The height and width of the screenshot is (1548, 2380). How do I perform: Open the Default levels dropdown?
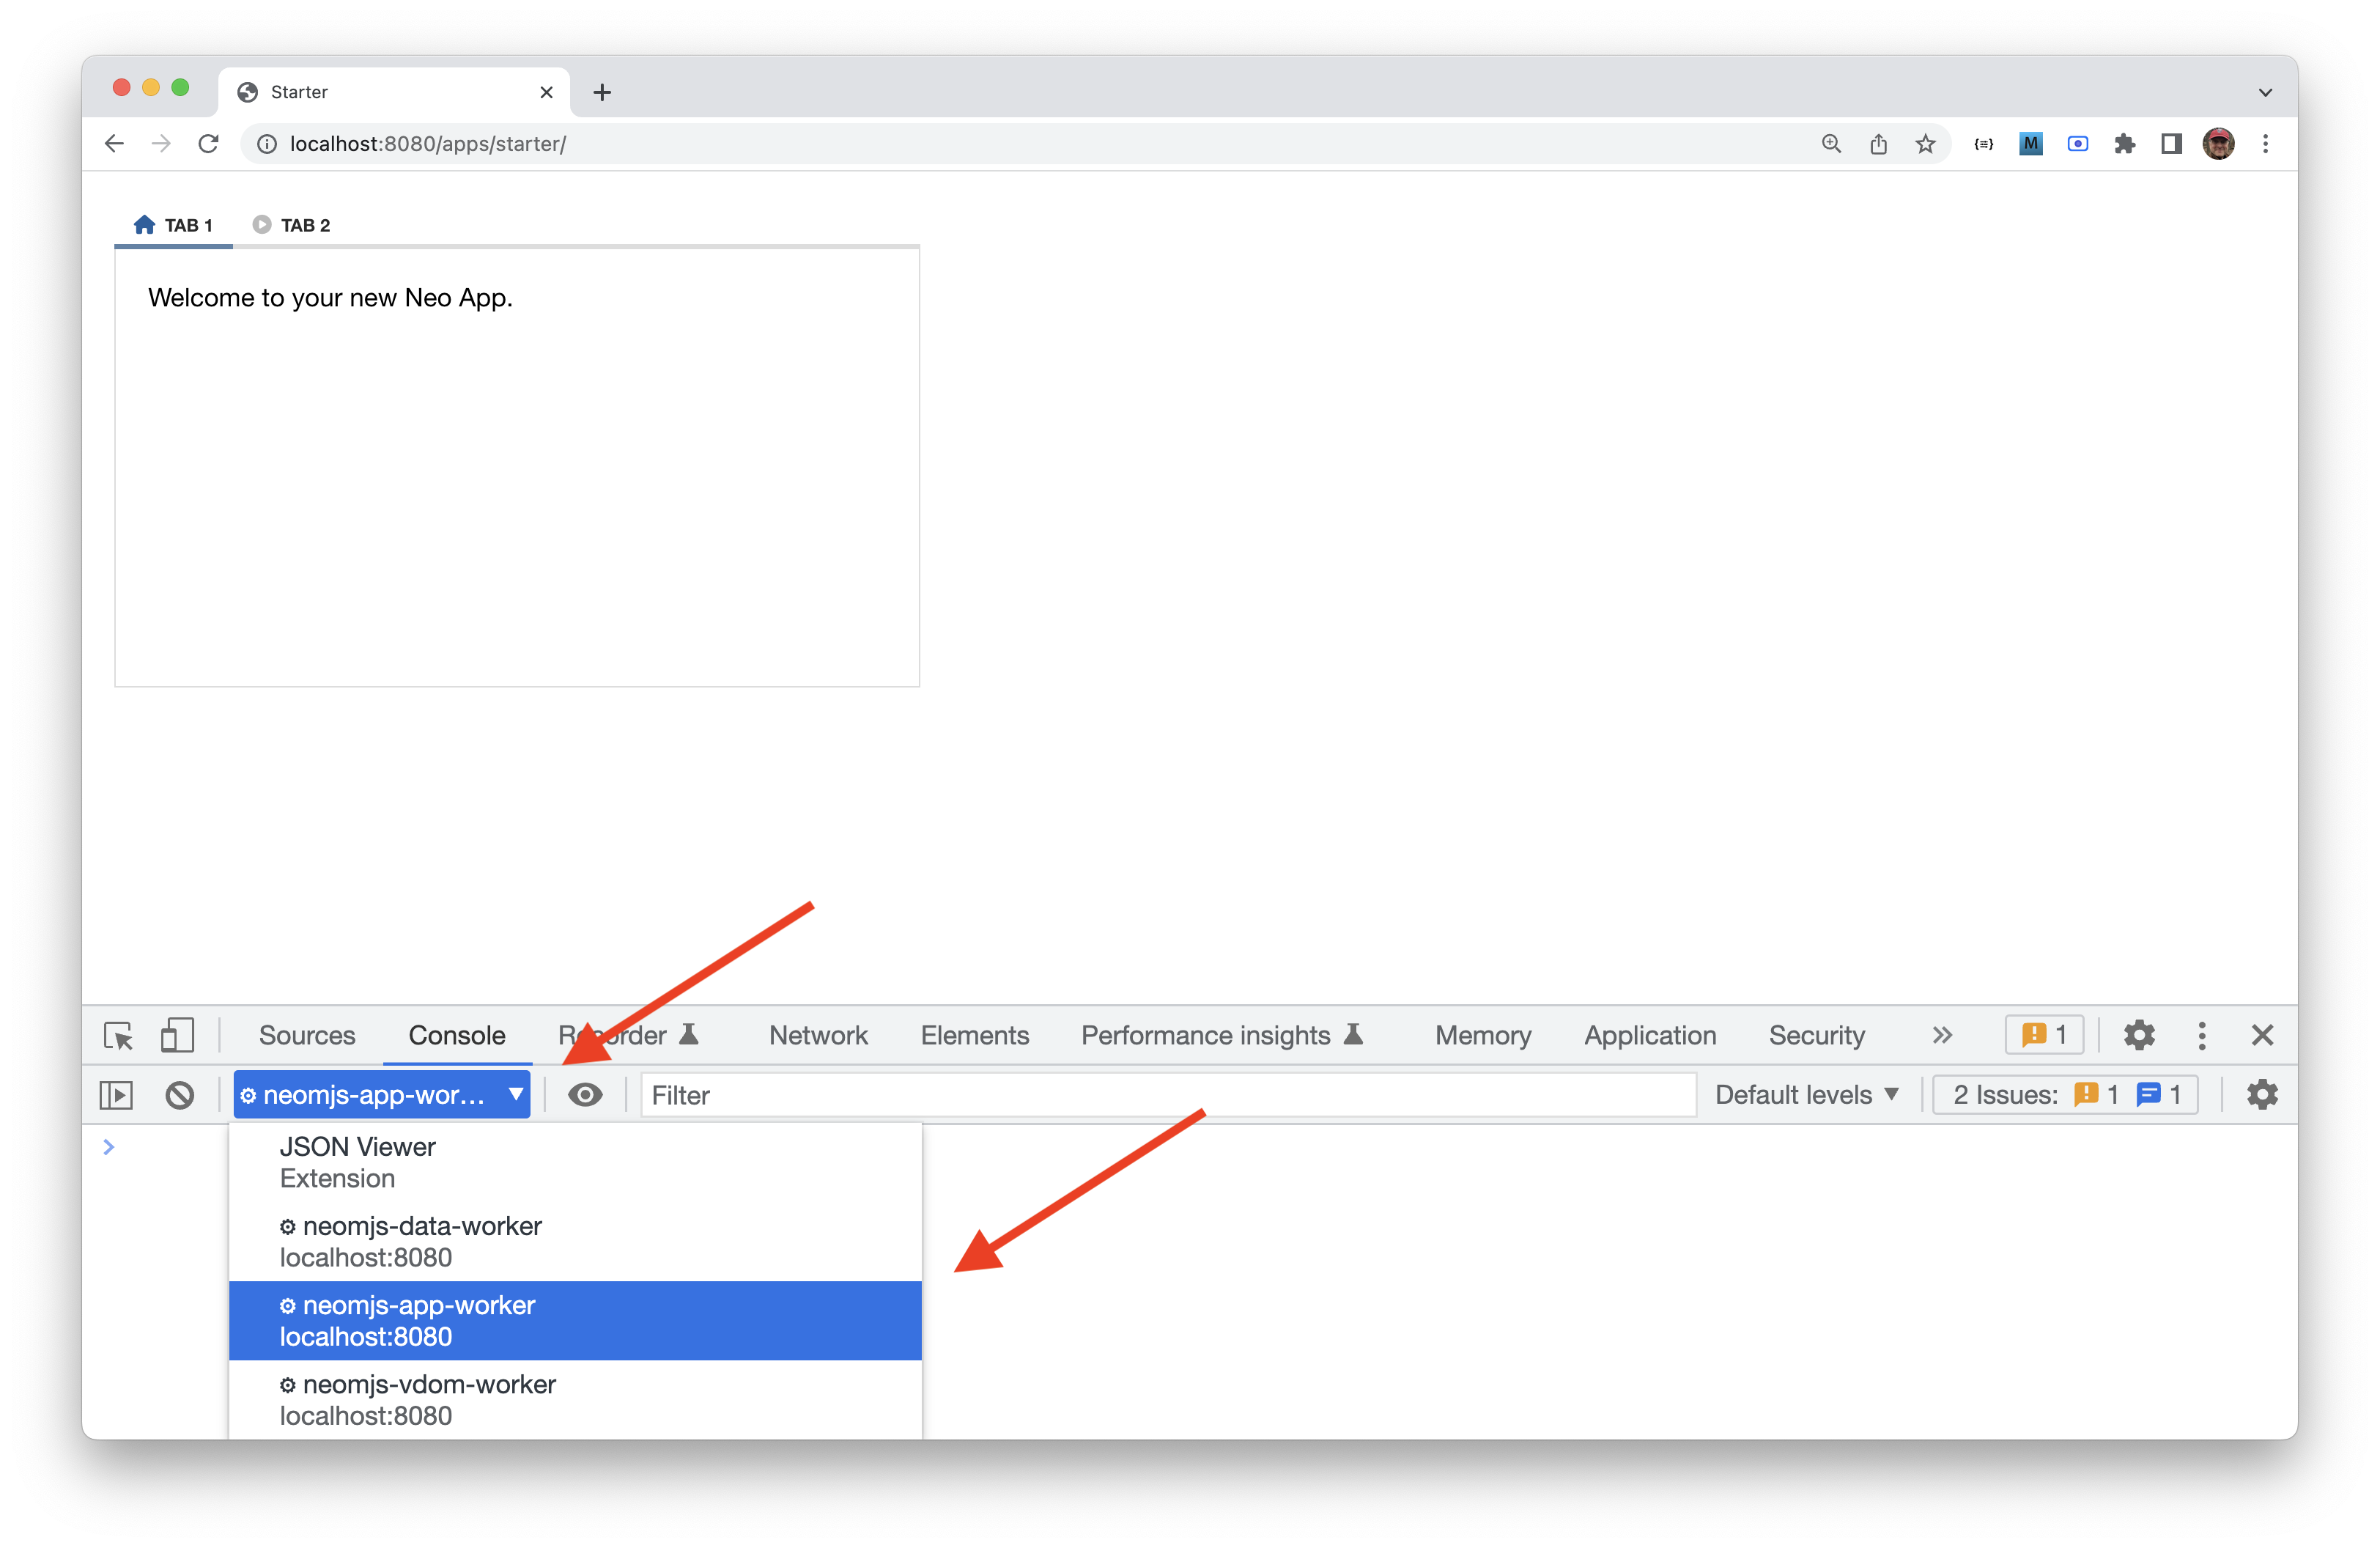(x=1806, y=1095)
